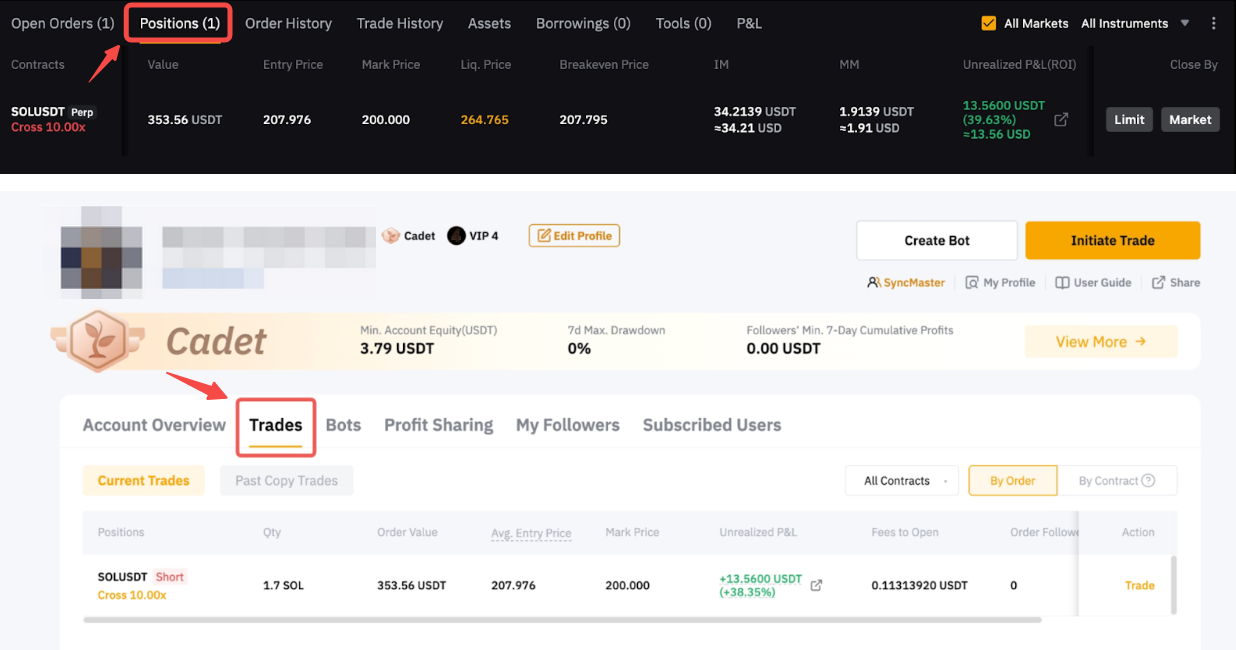Viewport: 1236px width, 650px height.
Task: Uncheck the All Markets checkbox
Action: coord(989,23)
